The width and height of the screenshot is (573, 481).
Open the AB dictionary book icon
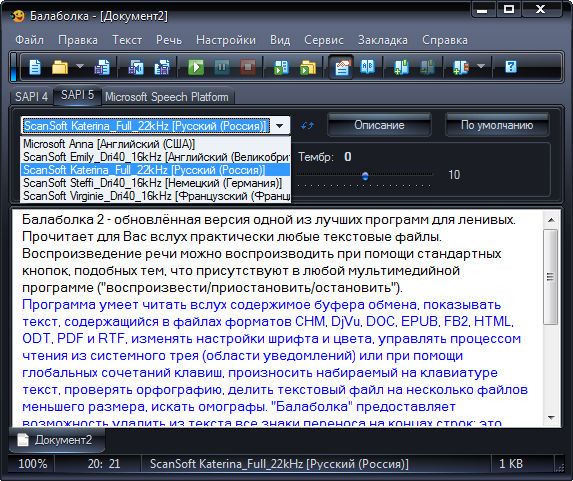click(x=368, y=67)
